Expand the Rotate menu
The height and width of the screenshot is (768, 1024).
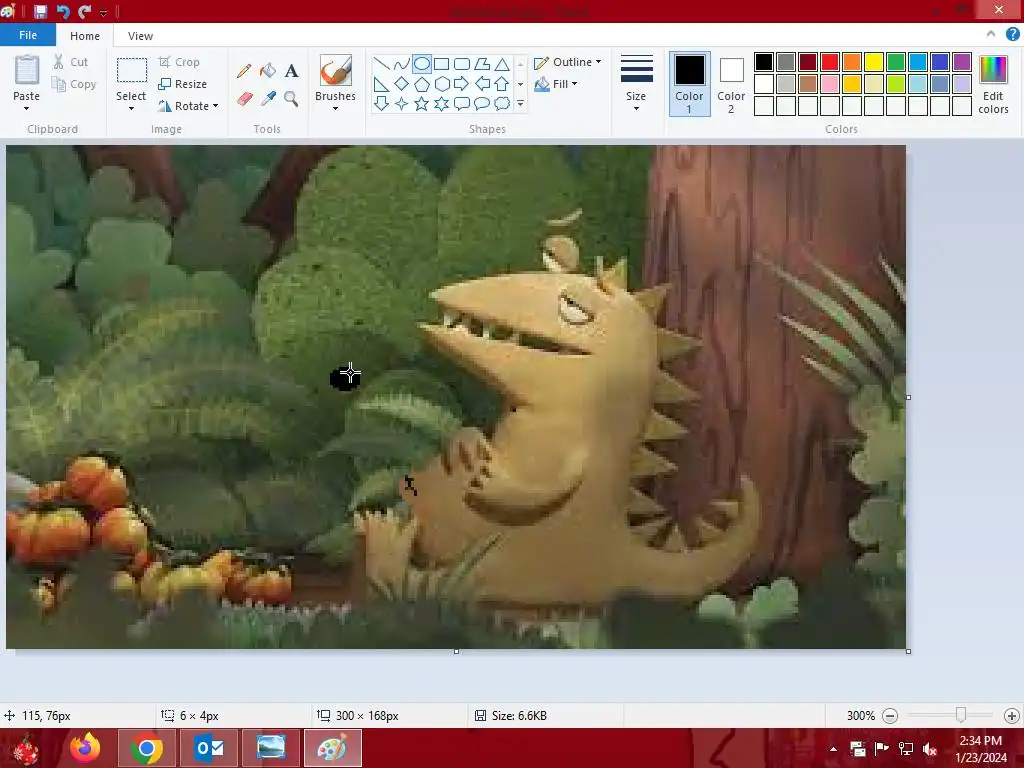pyautogui.click(x=188, y=106)
